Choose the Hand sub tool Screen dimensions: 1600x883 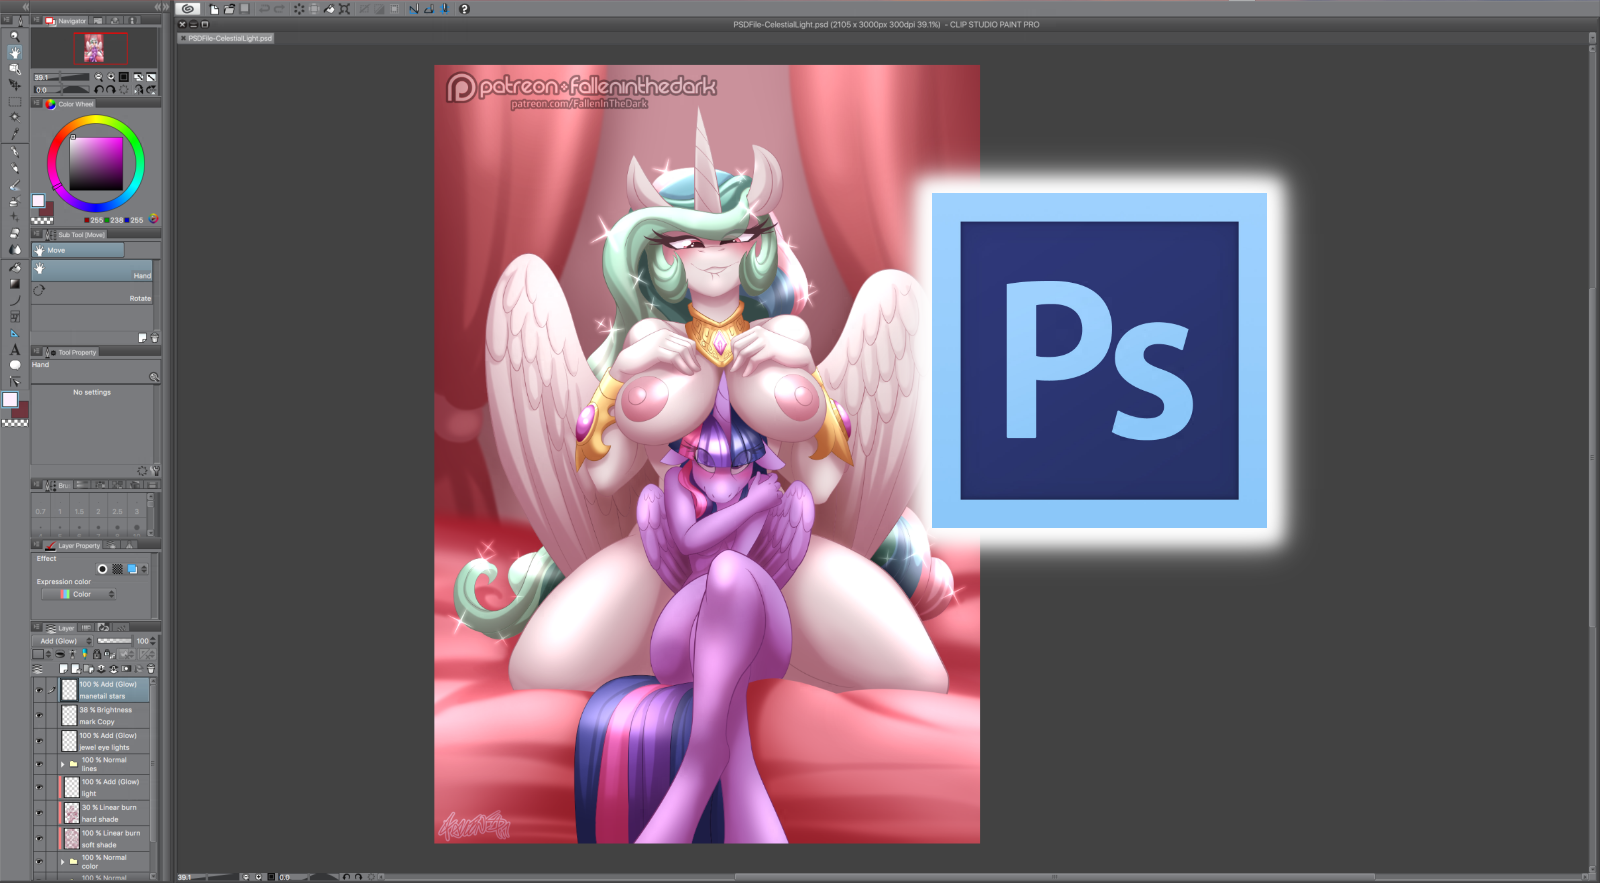[x=92, y=270]
